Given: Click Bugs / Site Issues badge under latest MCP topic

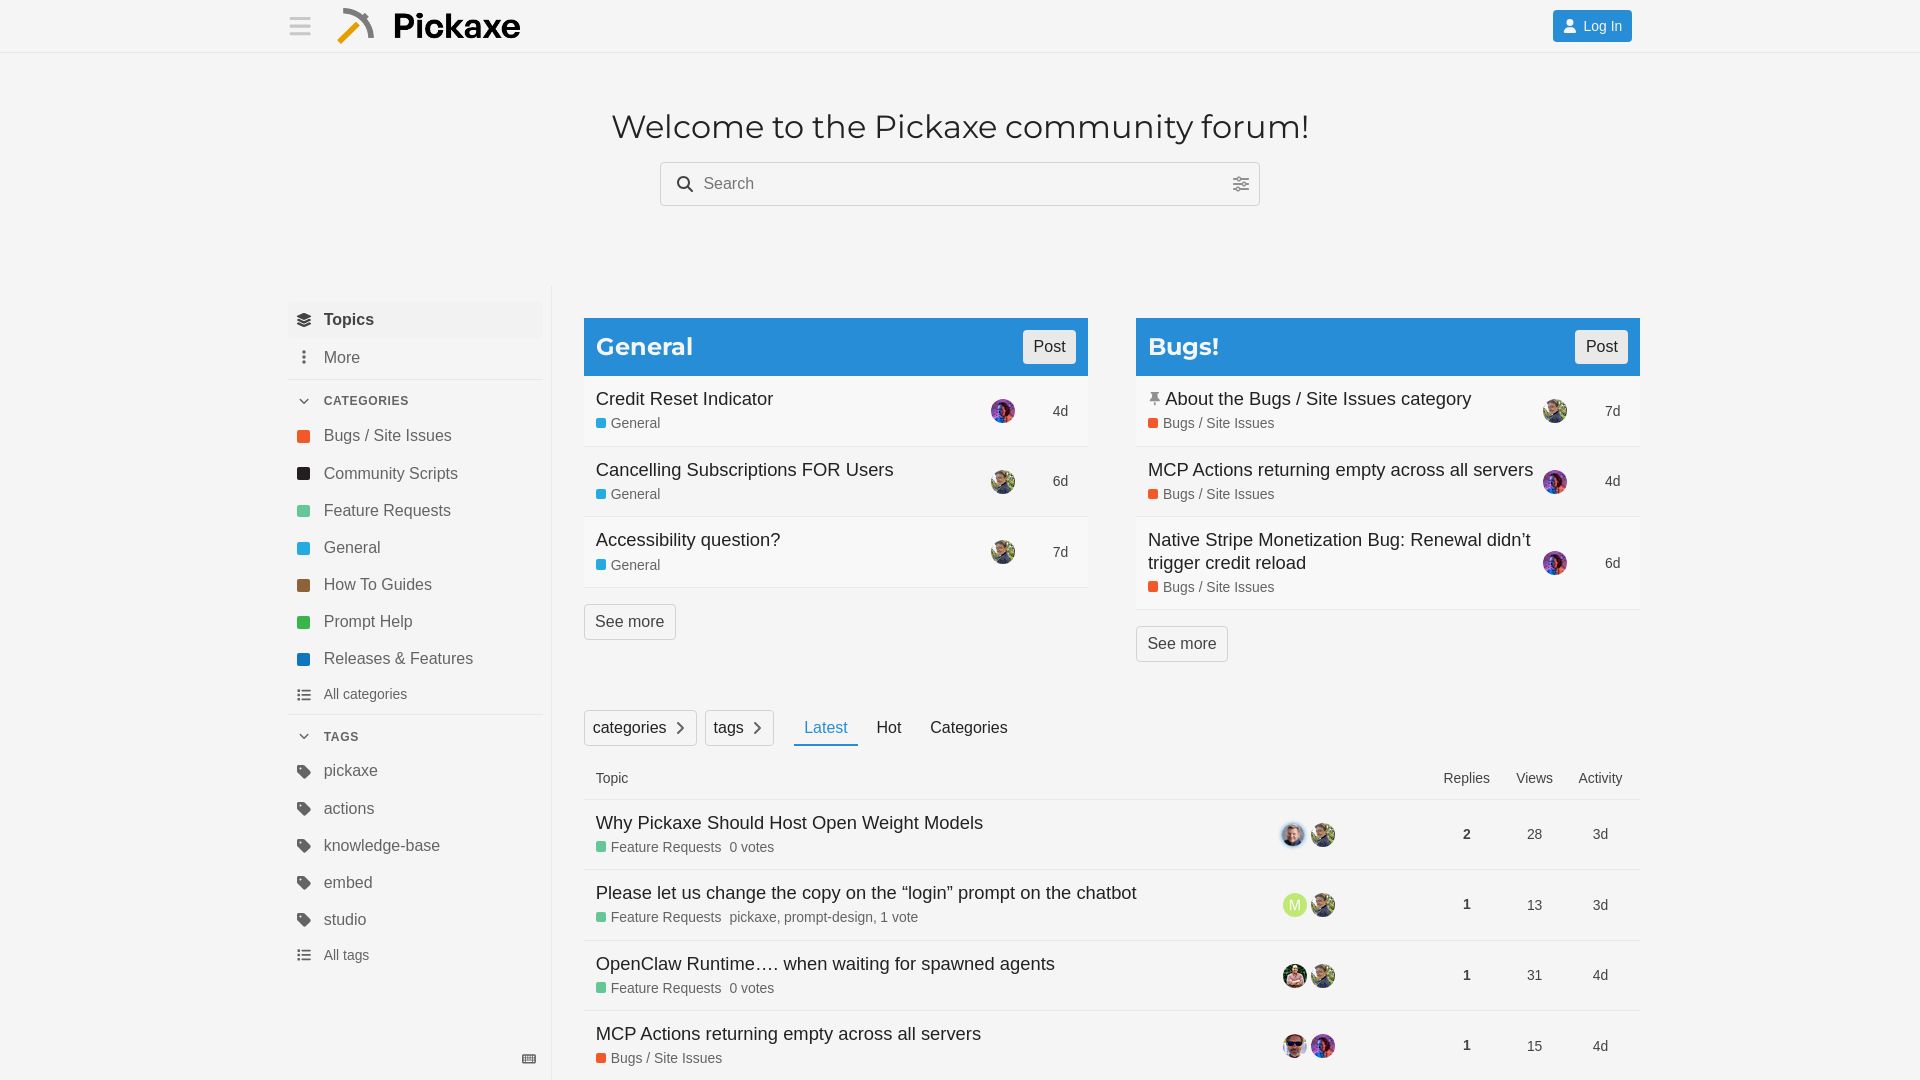Looking at the screenshot, I should coord(659,1058).
